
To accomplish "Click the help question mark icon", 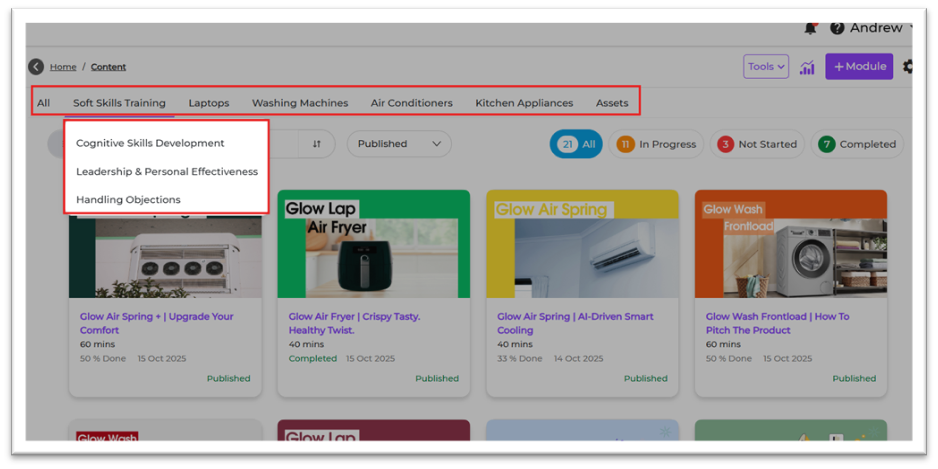I will coord(837,28).
